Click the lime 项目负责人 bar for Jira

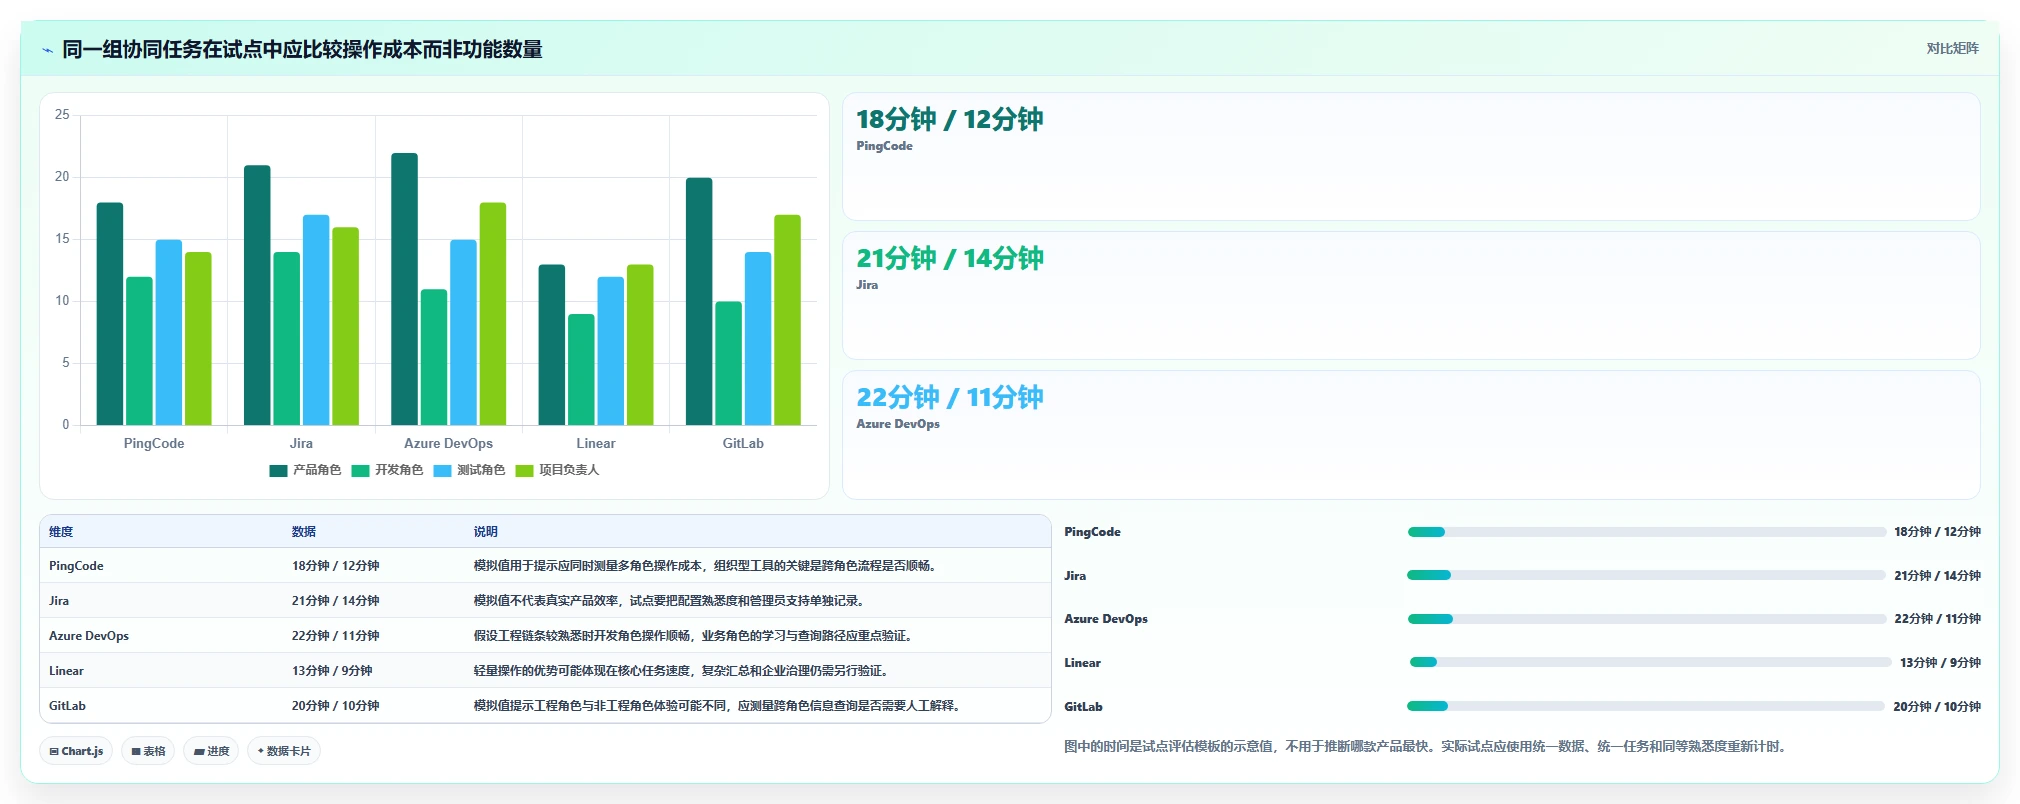[x=345, y=326]
